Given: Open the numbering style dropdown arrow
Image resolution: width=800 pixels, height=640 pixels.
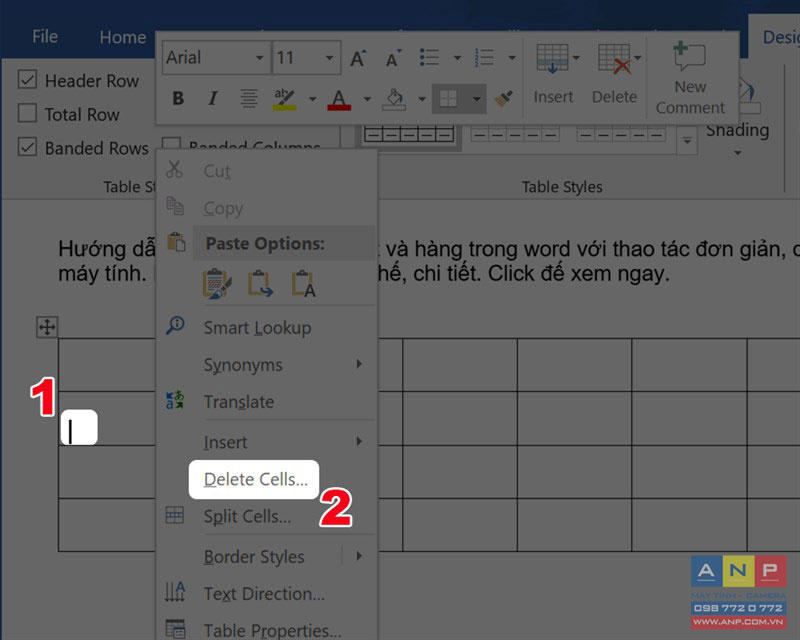Looking at the screenshot, I should click(512, 58).
